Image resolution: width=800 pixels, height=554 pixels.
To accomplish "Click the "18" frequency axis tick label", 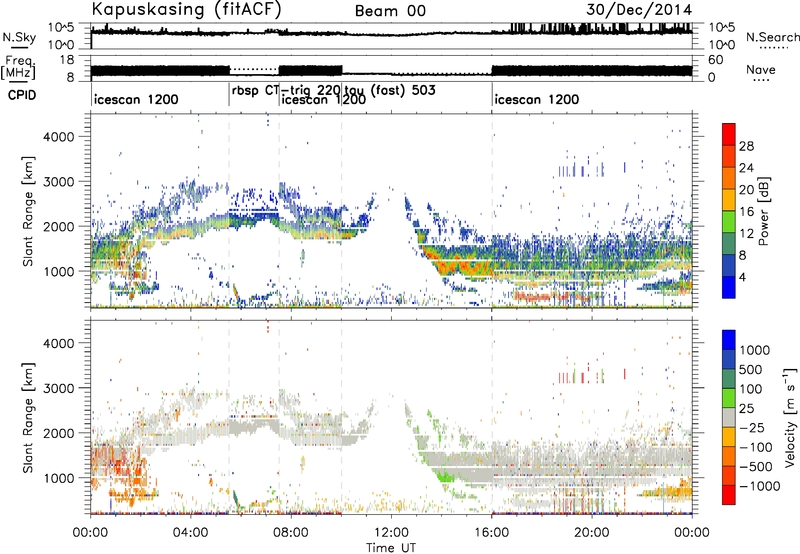I will (x=67, y=60).
